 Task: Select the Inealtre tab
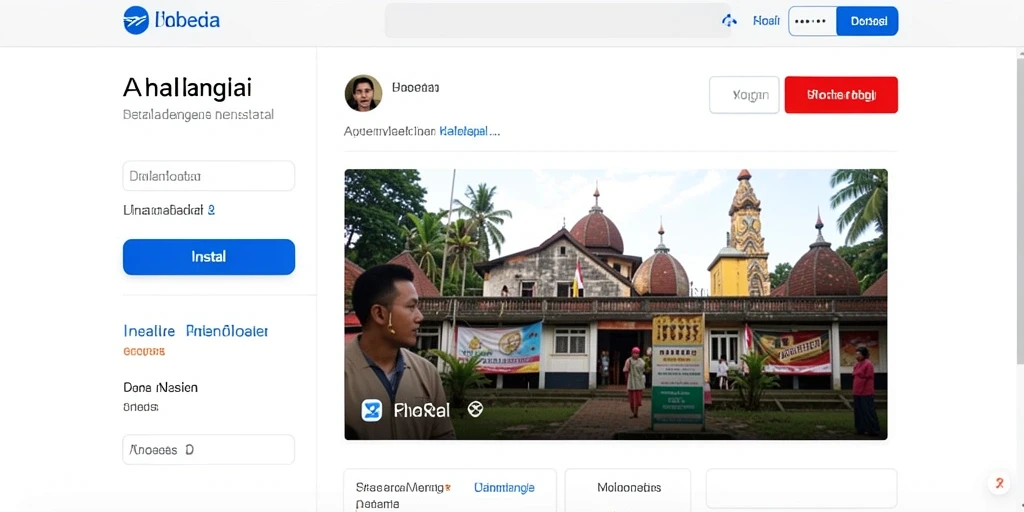149,331
